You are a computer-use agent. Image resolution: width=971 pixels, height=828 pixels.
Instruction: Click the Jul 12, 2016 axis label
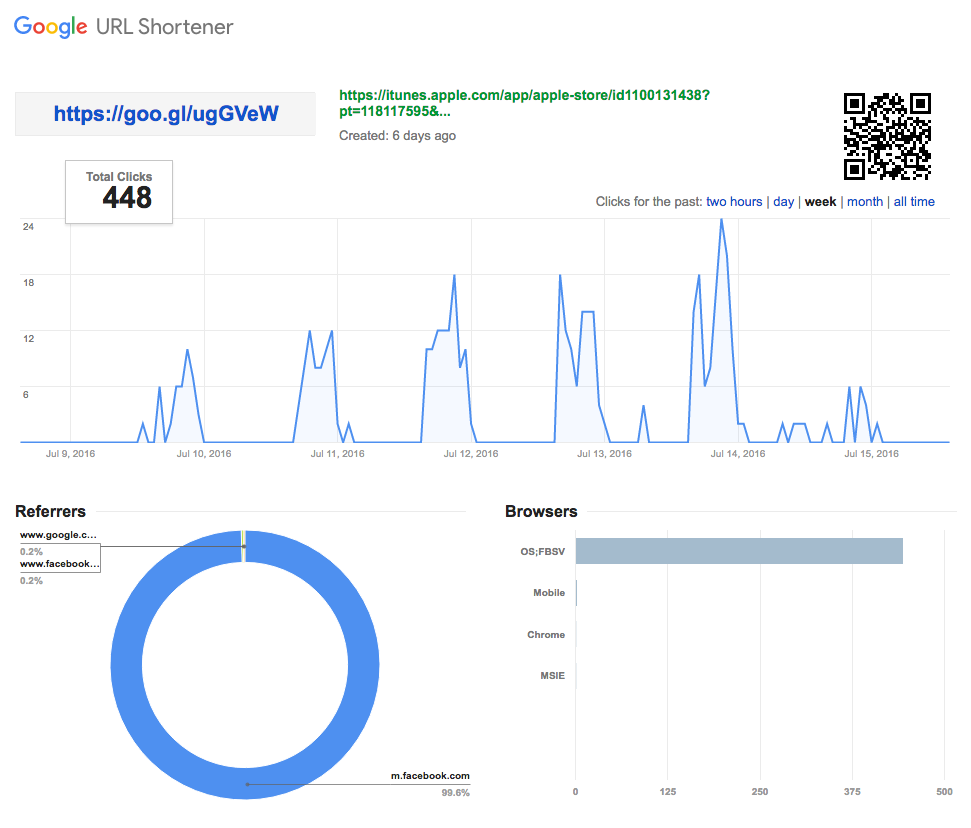click(x=471, y=453)
